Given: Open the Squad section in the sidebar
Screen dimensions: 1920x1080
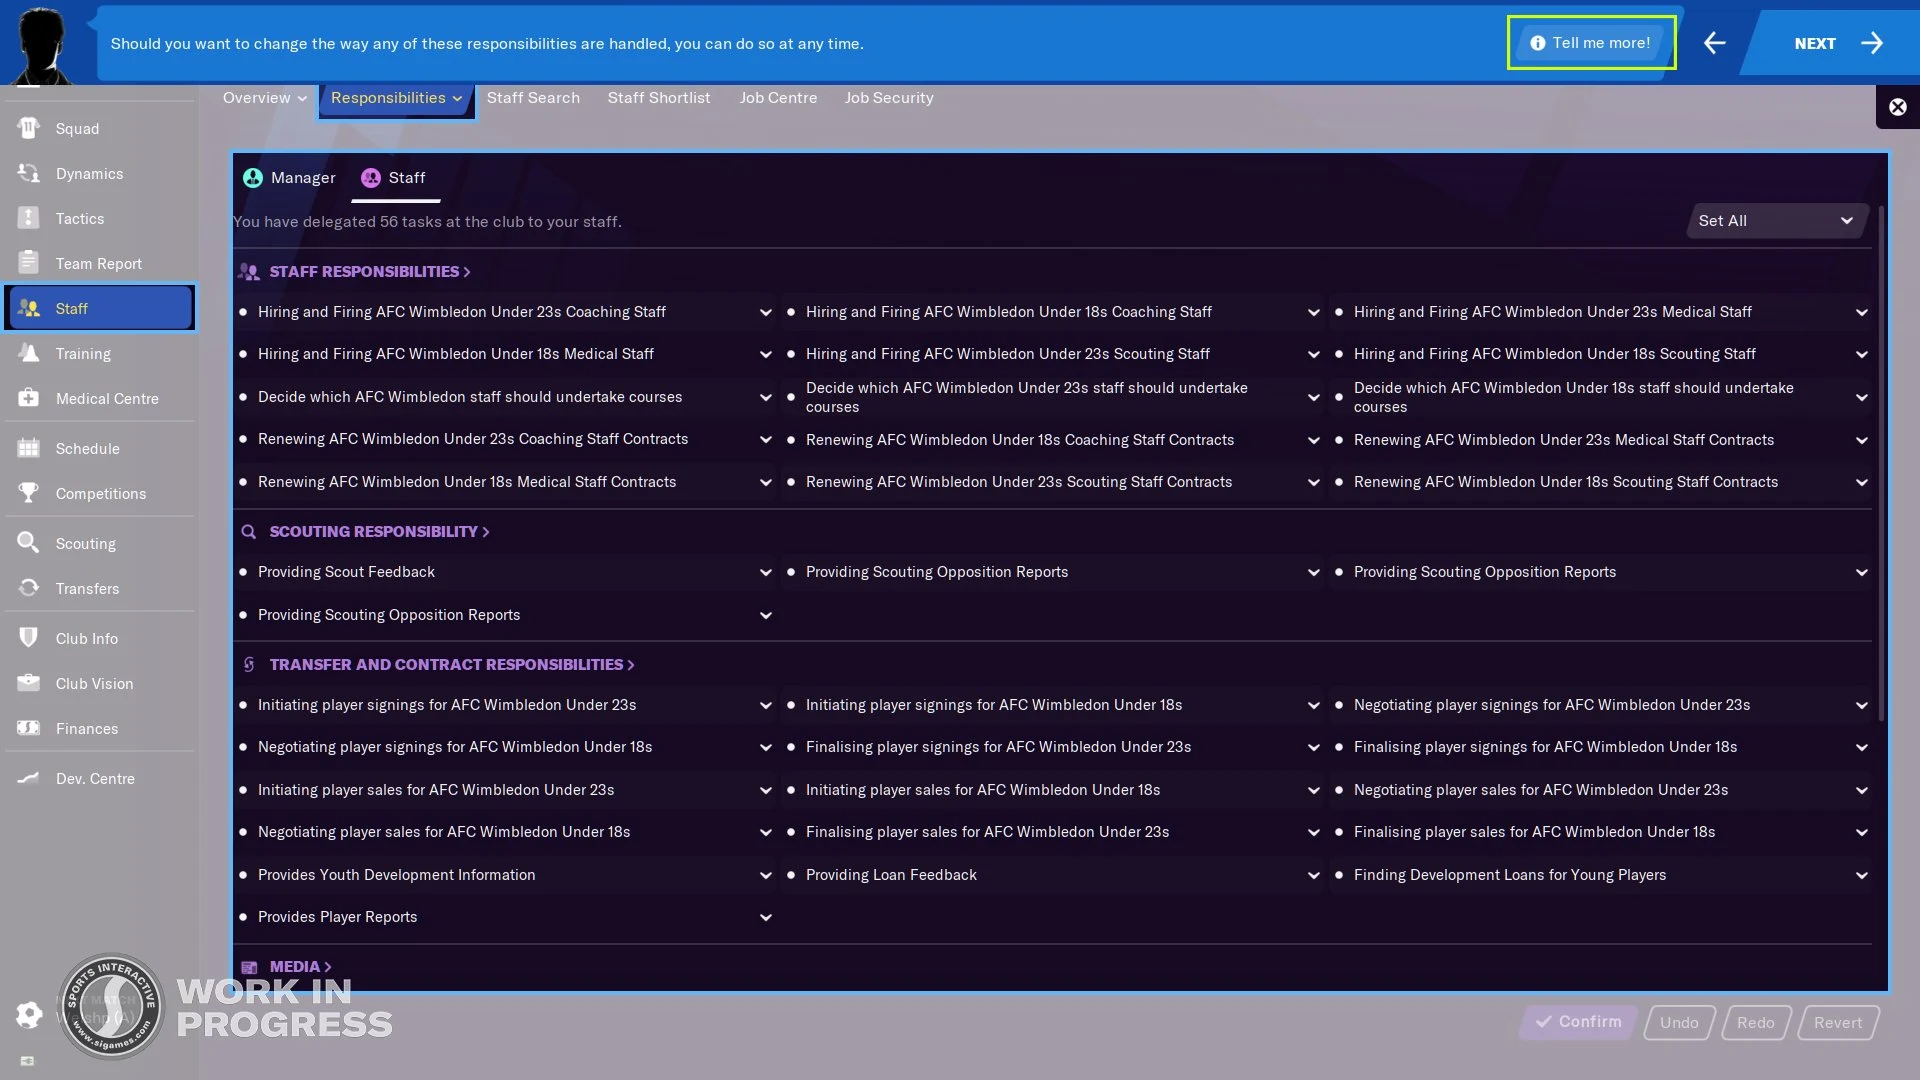Looking at the screenshot, I should pyautogui.click(x=77, y=128).
